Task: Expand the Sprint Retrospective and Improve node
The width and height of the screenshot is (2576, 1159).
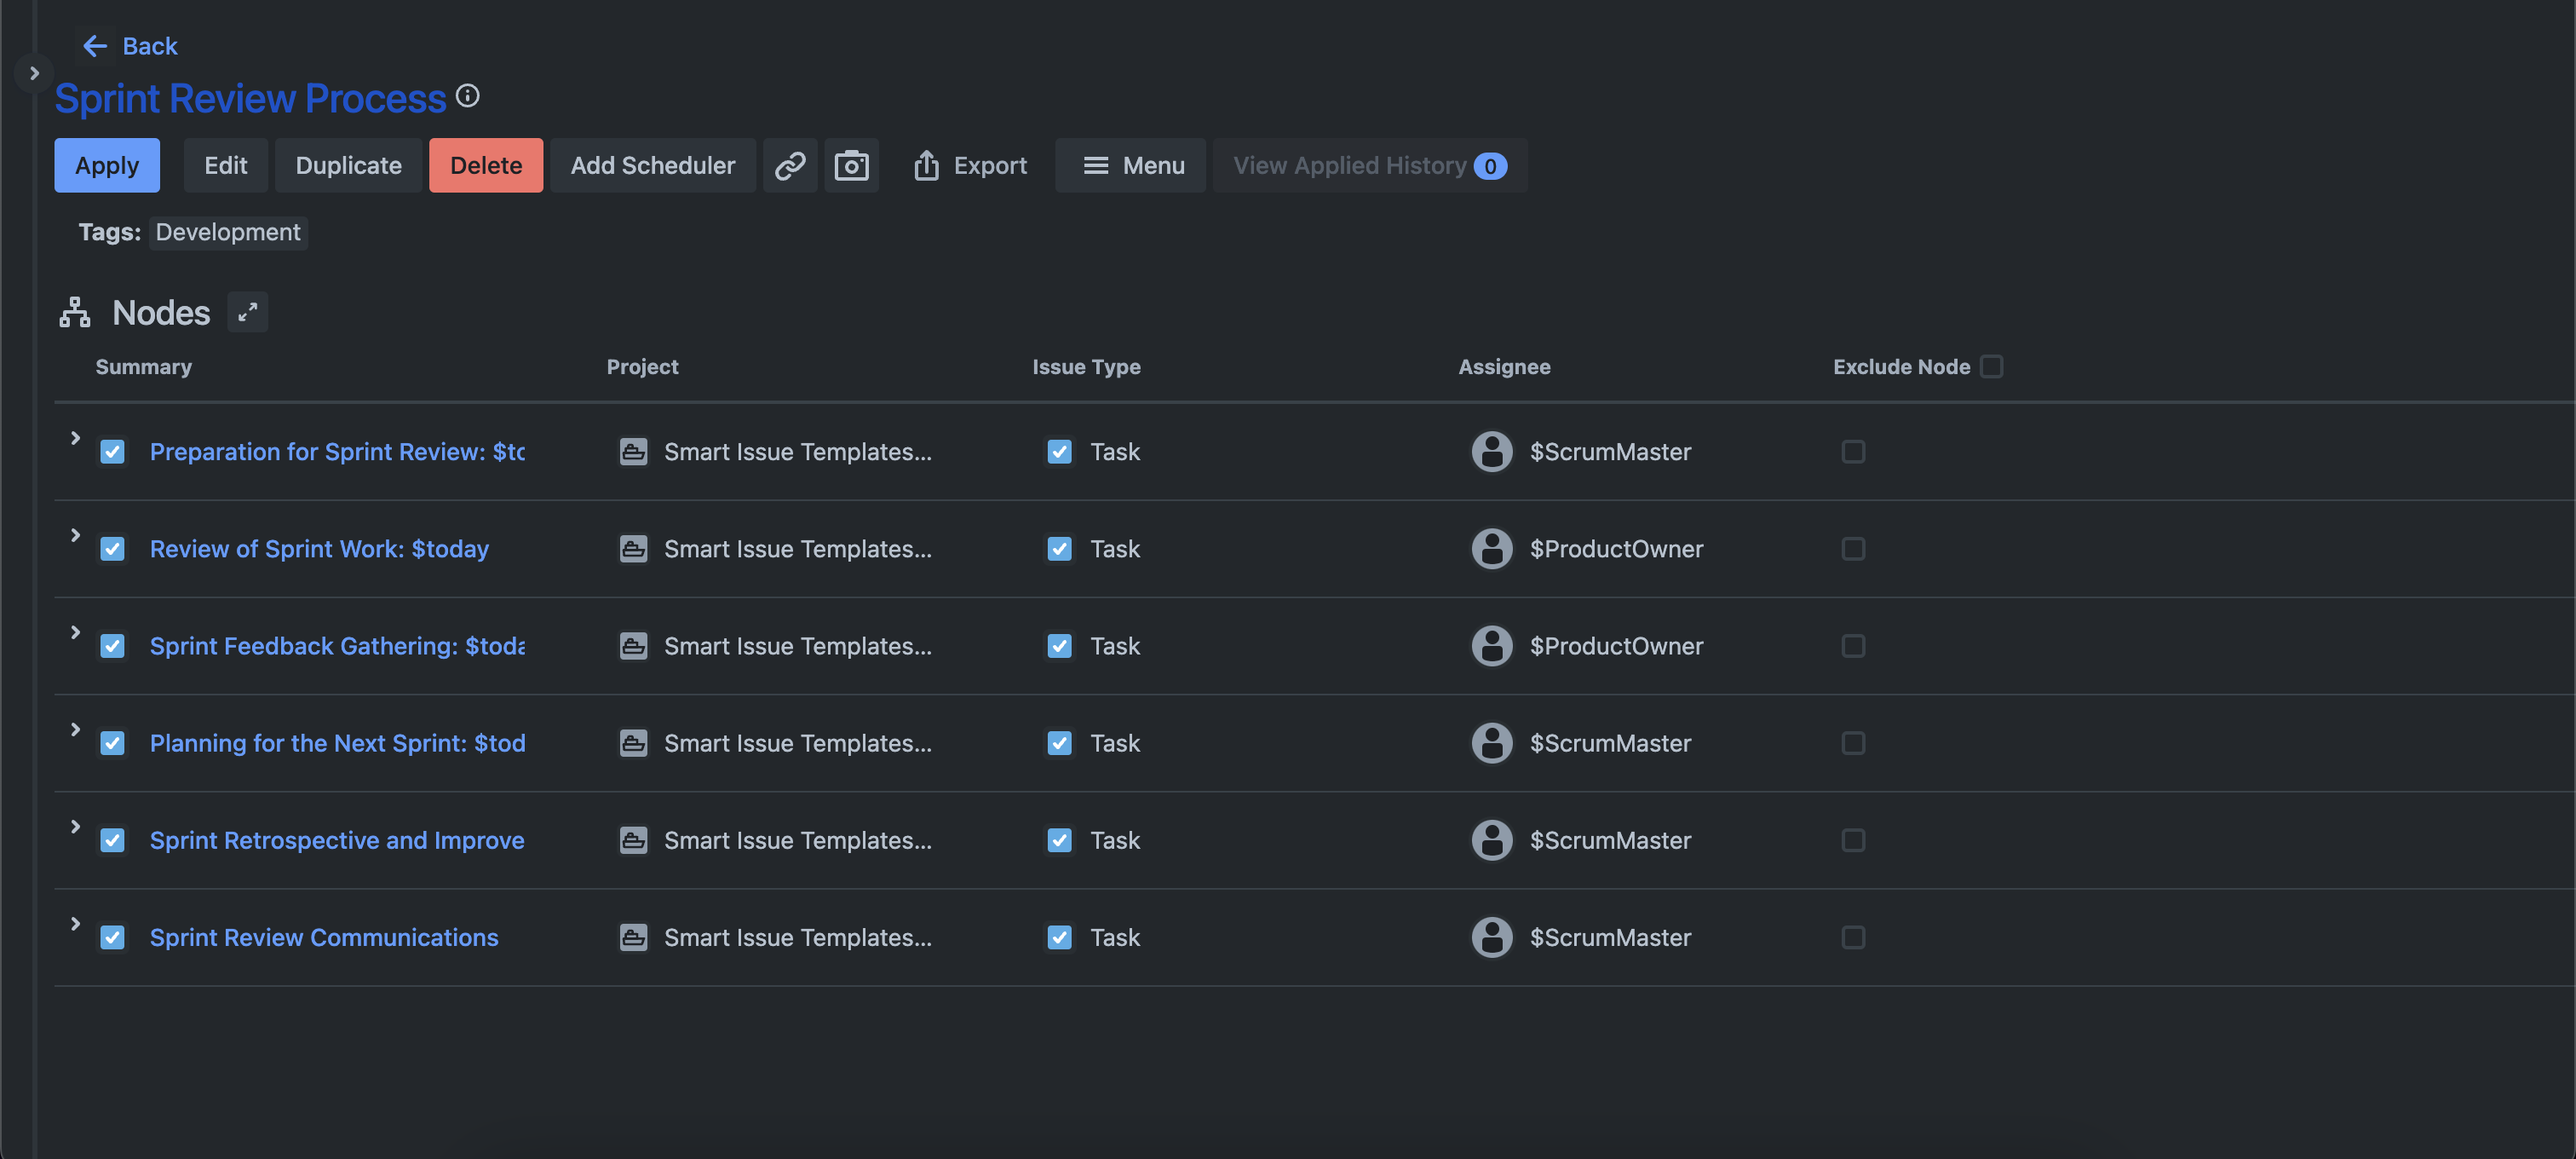Action: [75, 826]
